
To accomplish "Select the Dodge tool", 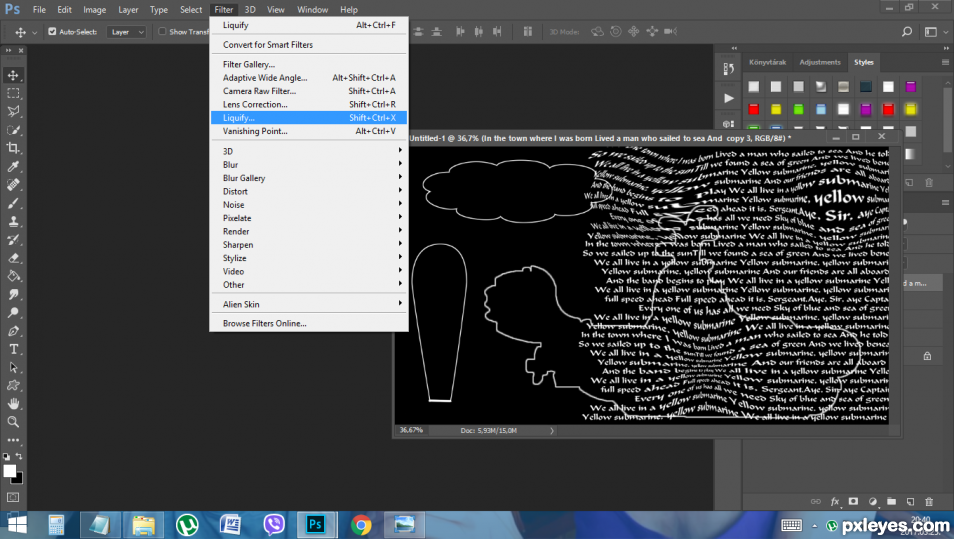I will [13, 313].
